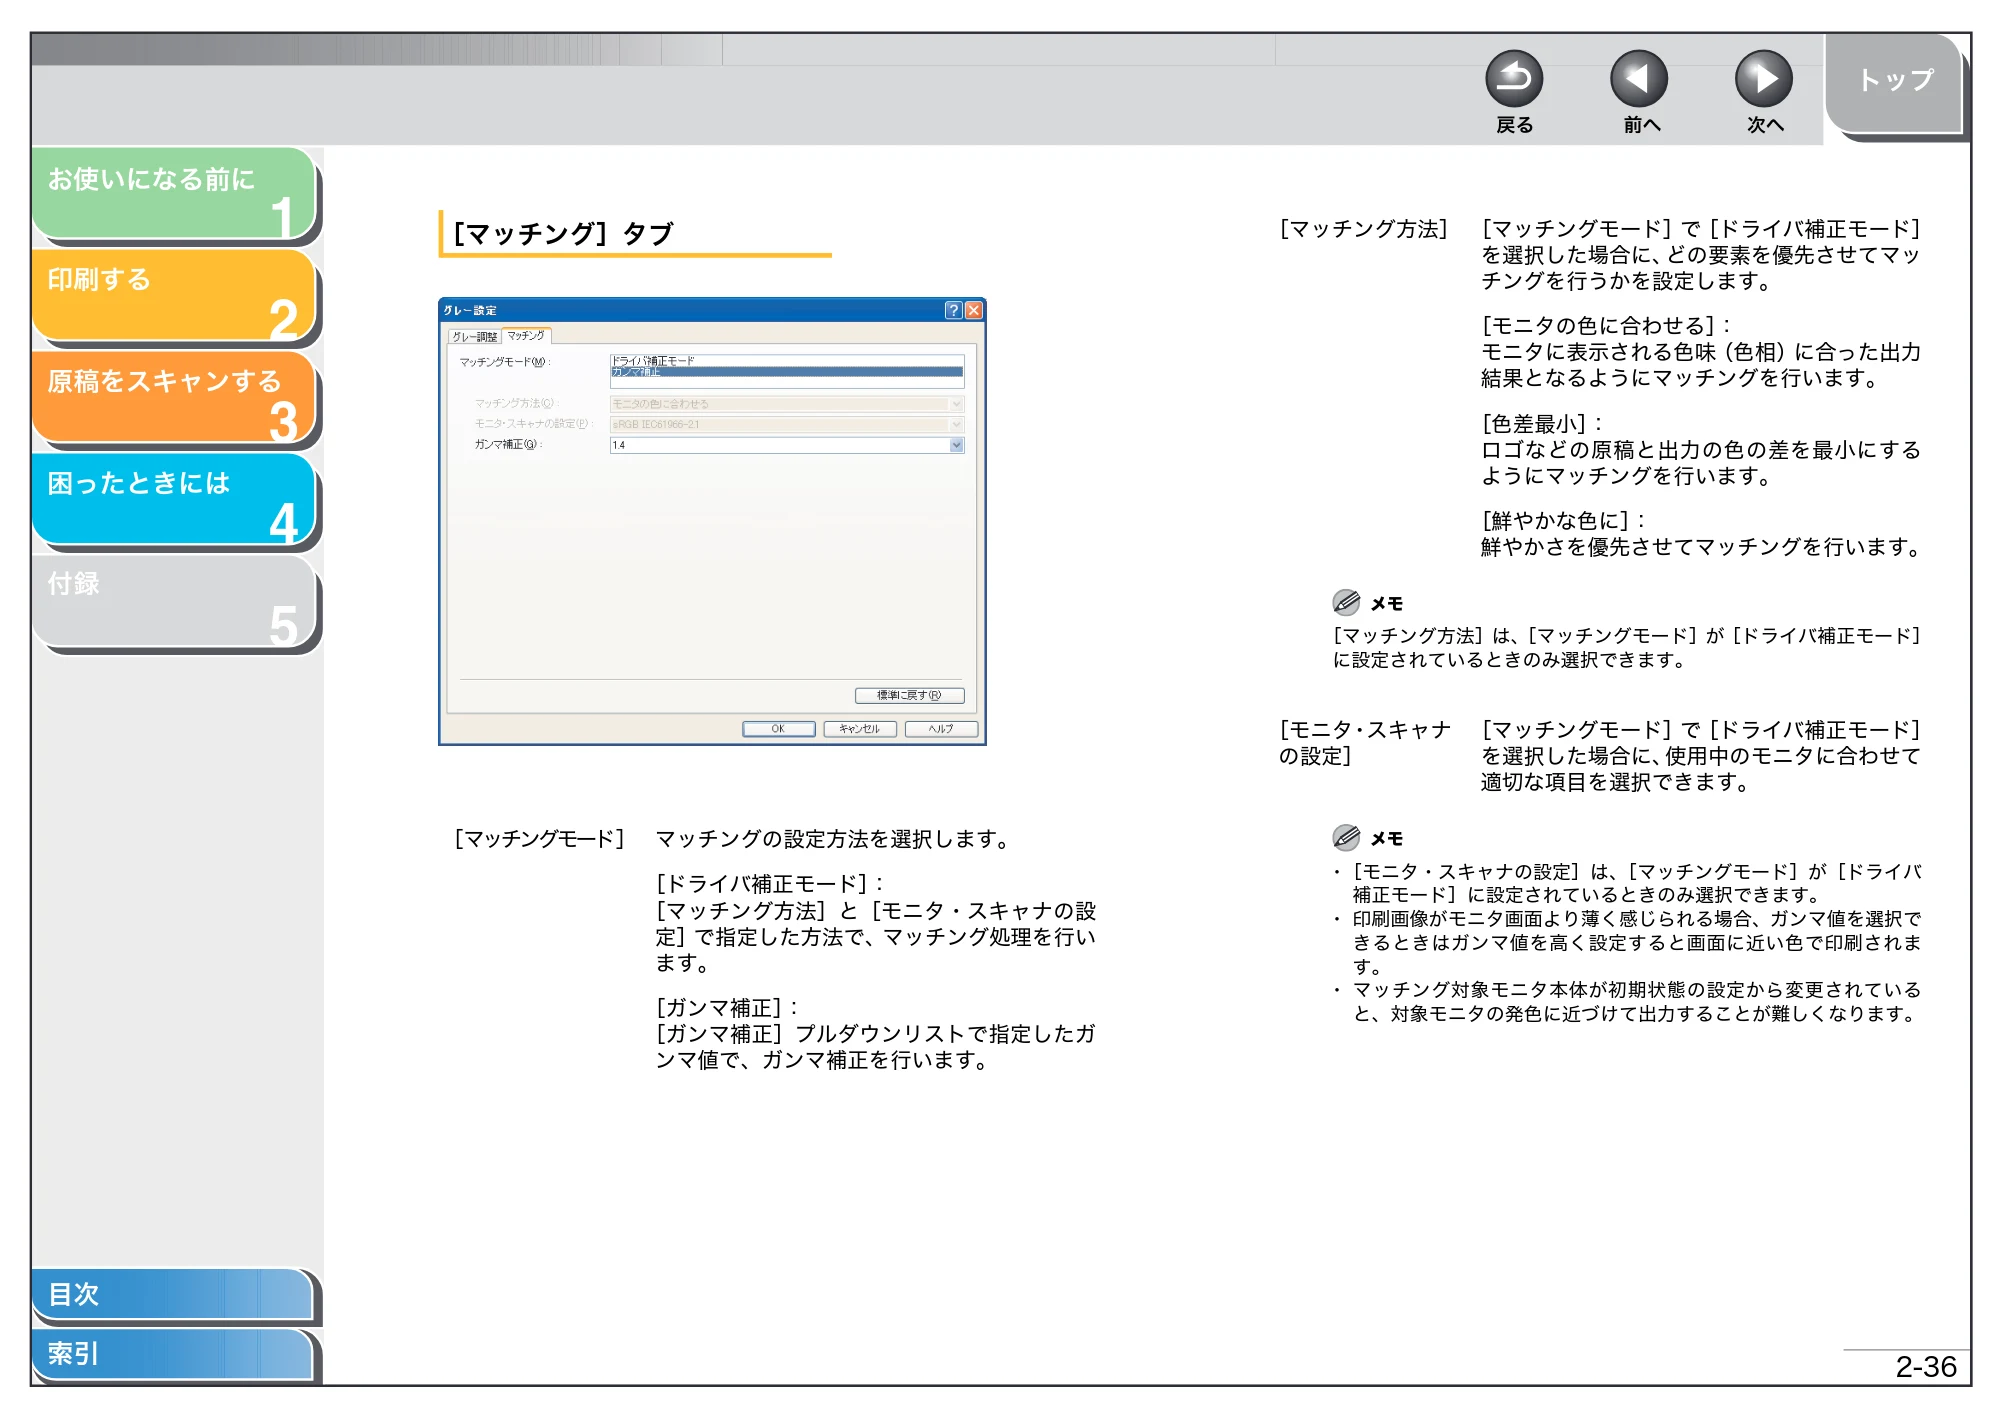Viewport: 2000px width, 1415px height.
Task: Open chapter 2 印刷する
Action: coord(174,296)
